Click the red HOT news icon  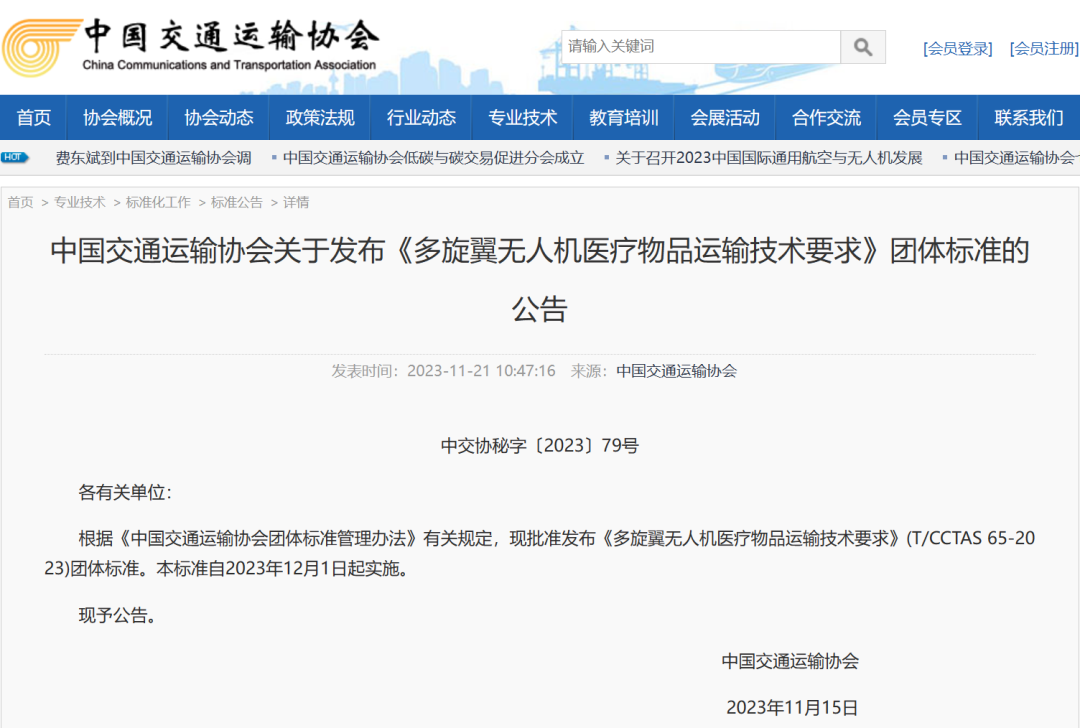click(x=14, y=157)
